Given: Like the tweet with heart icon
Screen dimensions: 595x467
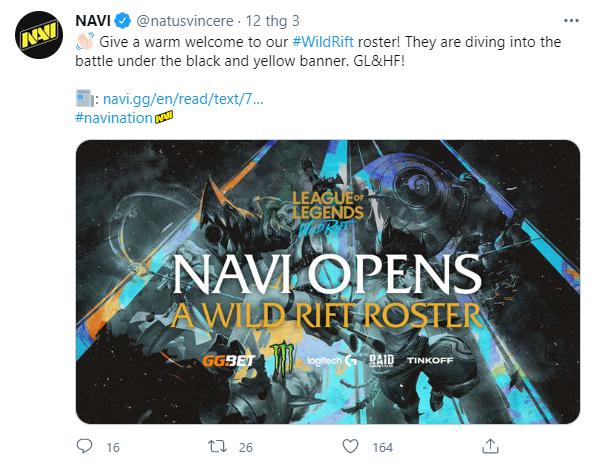Looking at the screenshot, I should pos(350,446).
